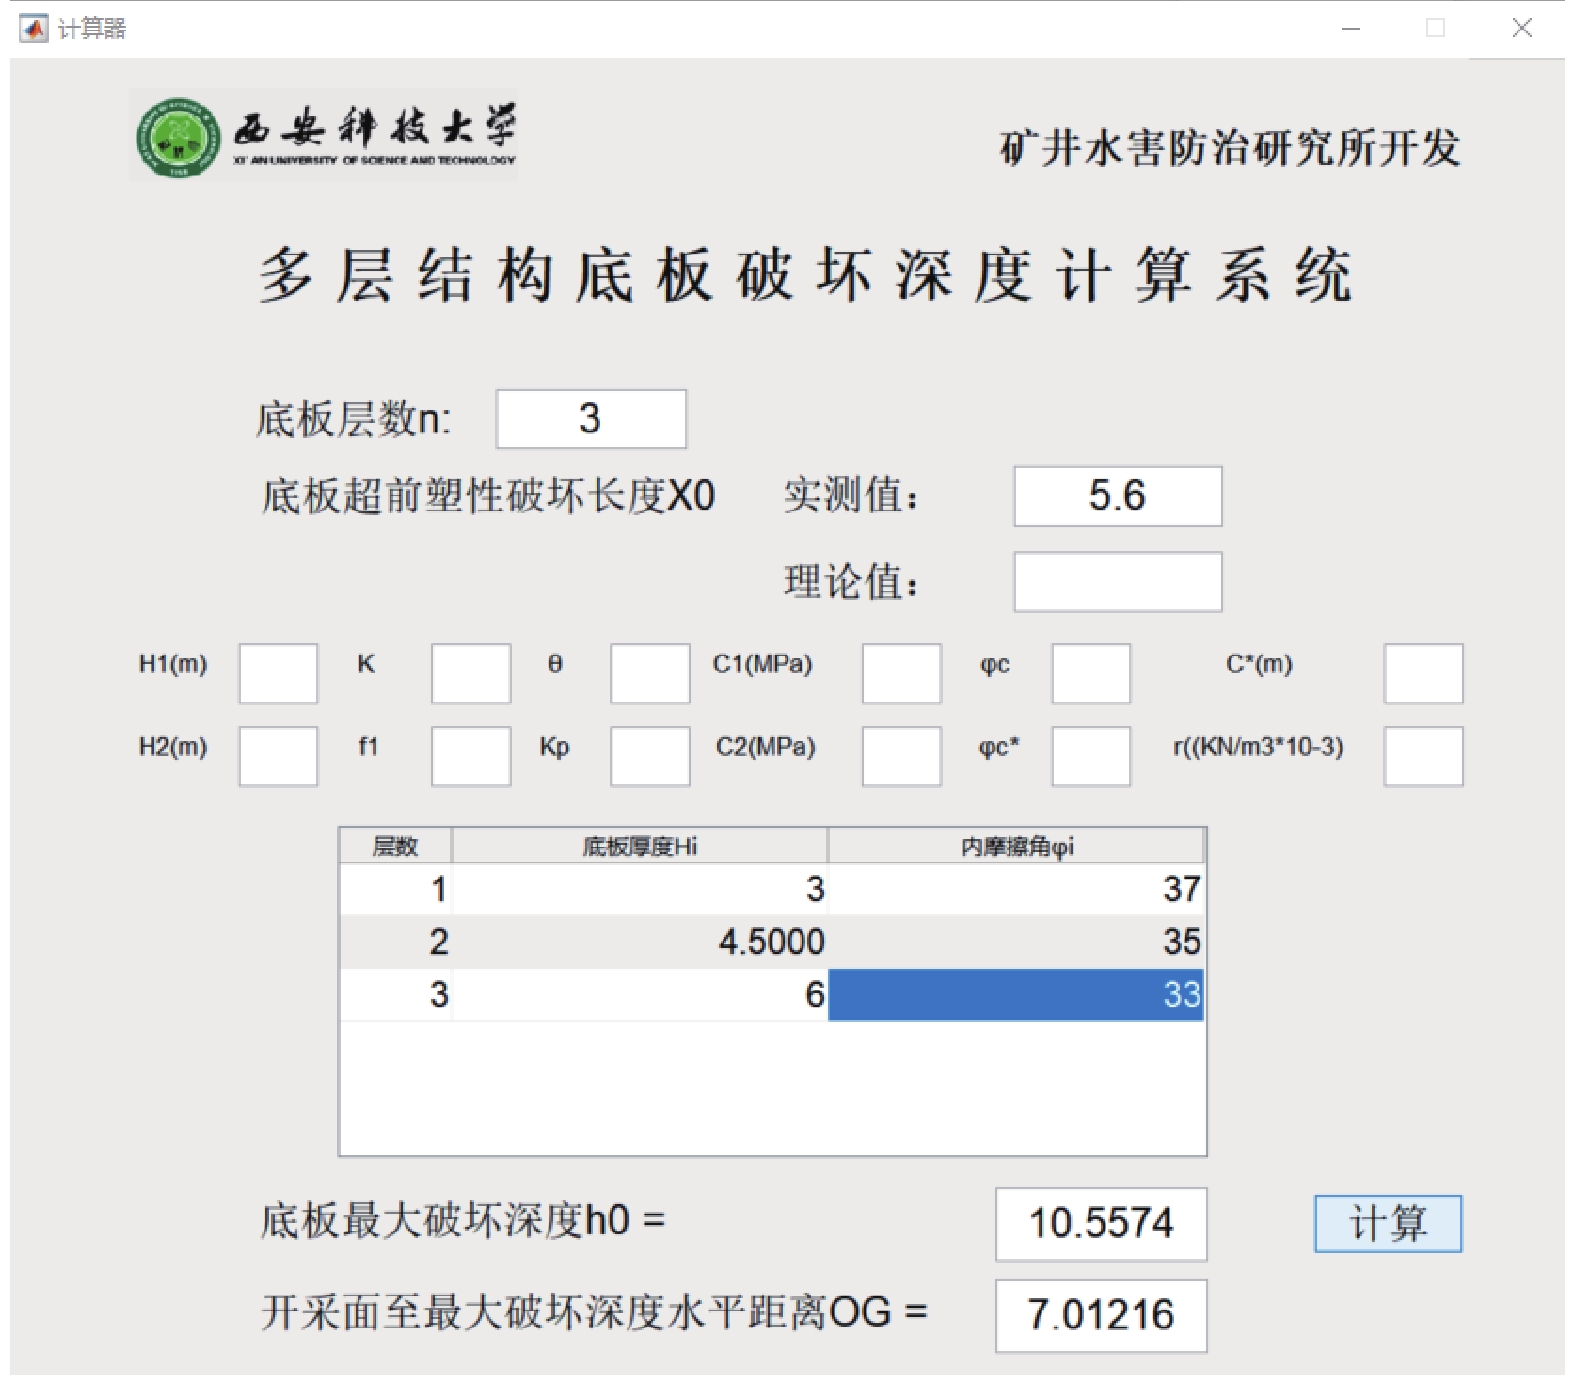Click the f1 parameter input box

pyautogui.click(x=471, y=756)
